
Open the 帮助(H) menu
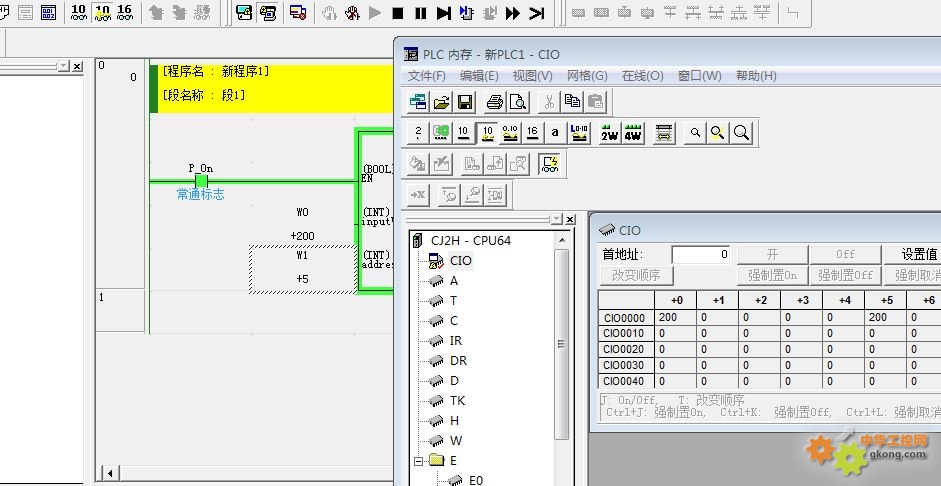point(756,76)
